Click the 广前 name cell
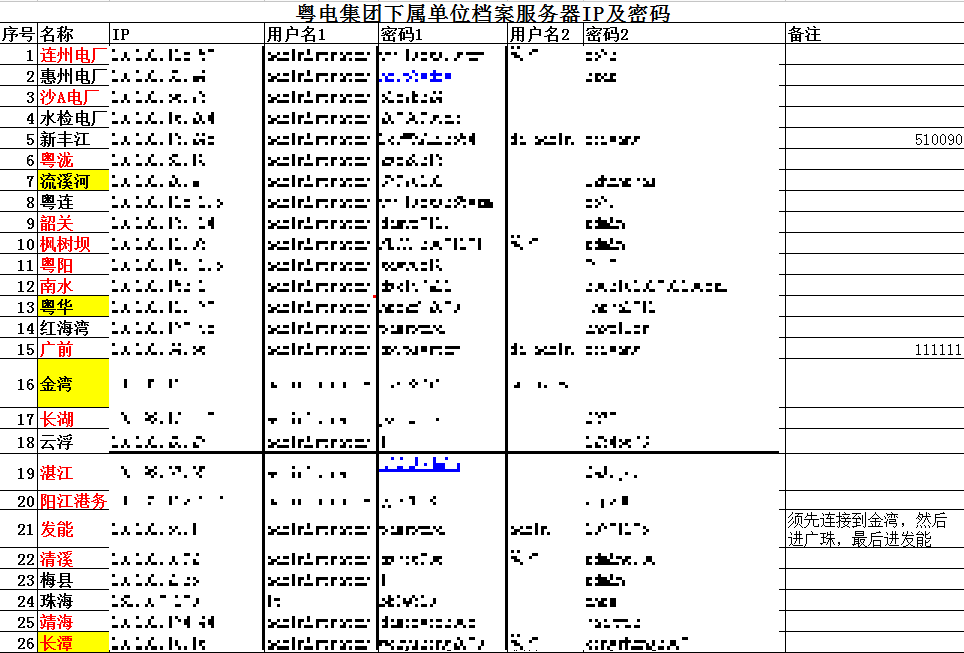The width and height of the screenshot is (964, 653). click(x=74, y=349)
